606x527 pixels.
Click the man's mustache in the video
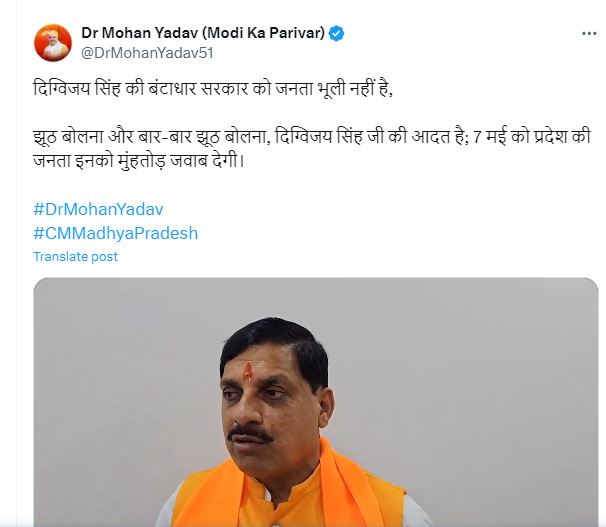coord(250,434)
